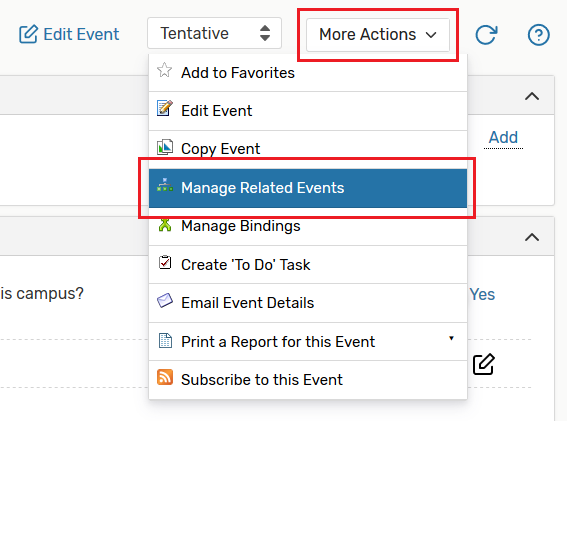Screen dimensions: 567x552
Task: Collapse the lower section with chevron
Action: tap(532, 237)
